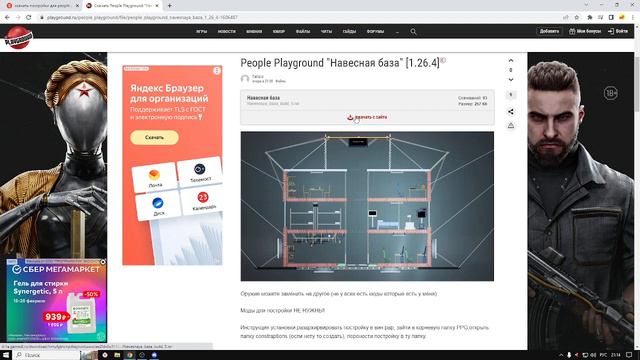The width and height of the screenshot is (640, 360).
Task: Click the share page icon in the address bar
Action: coord(566,18)
